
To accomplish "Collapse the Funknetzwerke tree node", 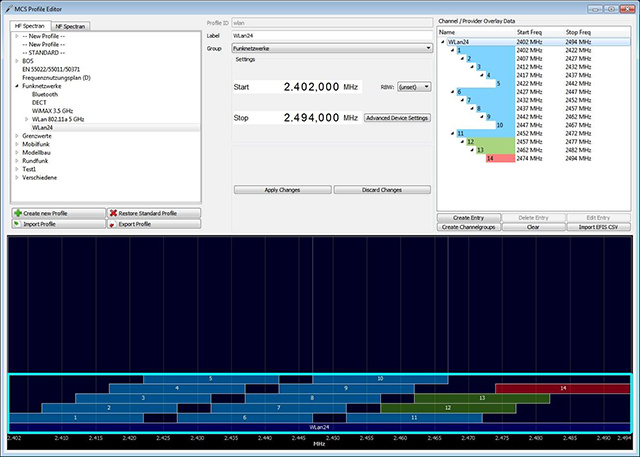I will pos(17,86).
